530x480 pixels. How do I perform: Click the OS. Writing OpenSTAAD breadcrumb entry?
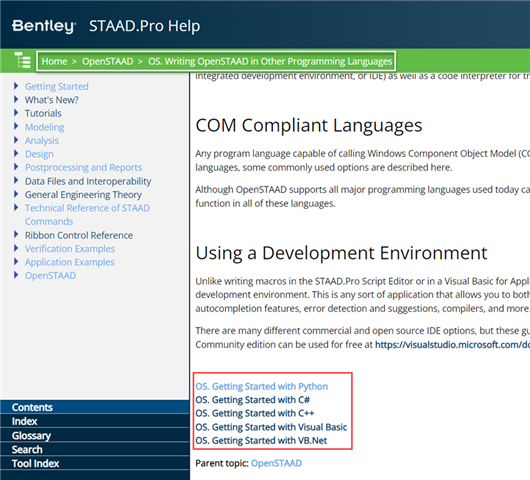point(270,62)
